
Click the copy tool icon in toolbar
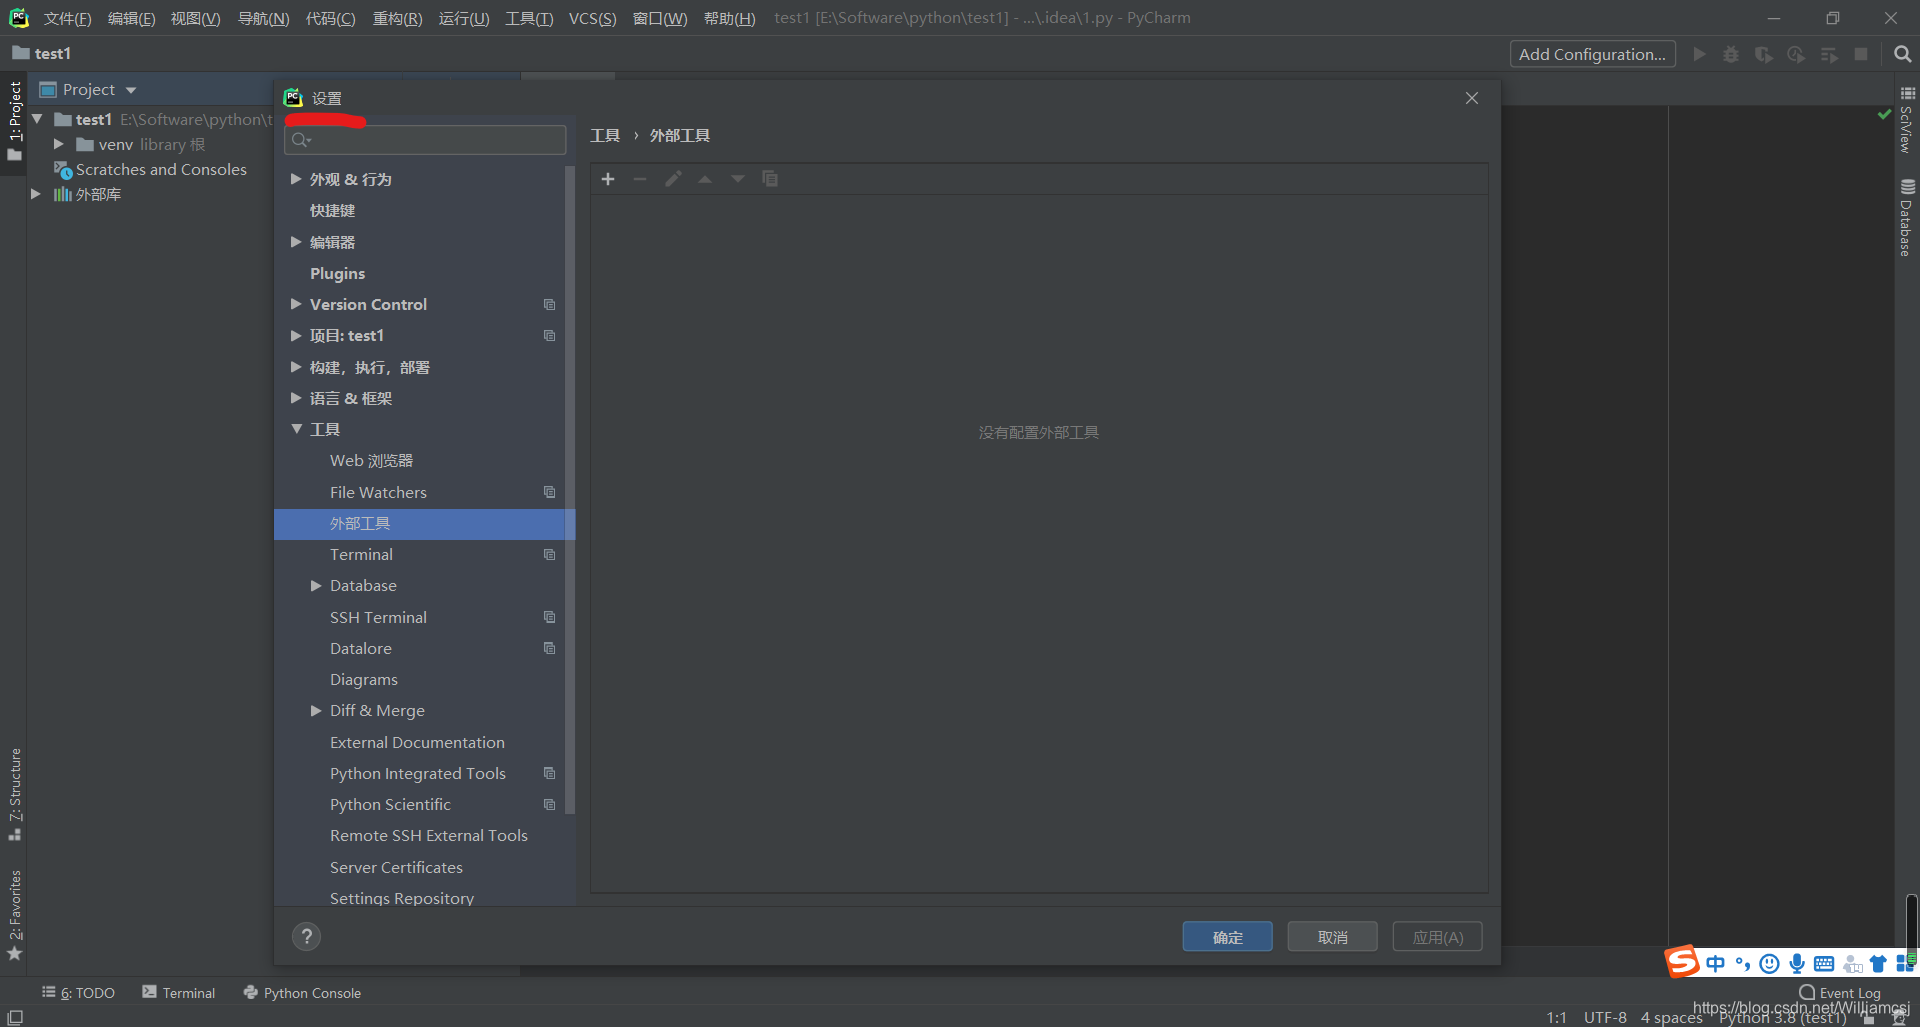770,179
